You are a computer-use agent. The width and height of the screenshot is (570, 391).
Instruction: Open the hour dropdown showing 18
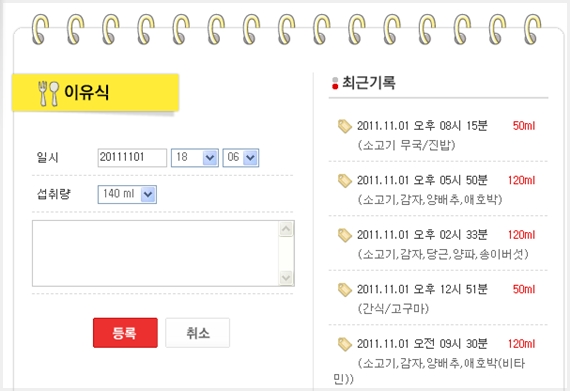[195, 158]
